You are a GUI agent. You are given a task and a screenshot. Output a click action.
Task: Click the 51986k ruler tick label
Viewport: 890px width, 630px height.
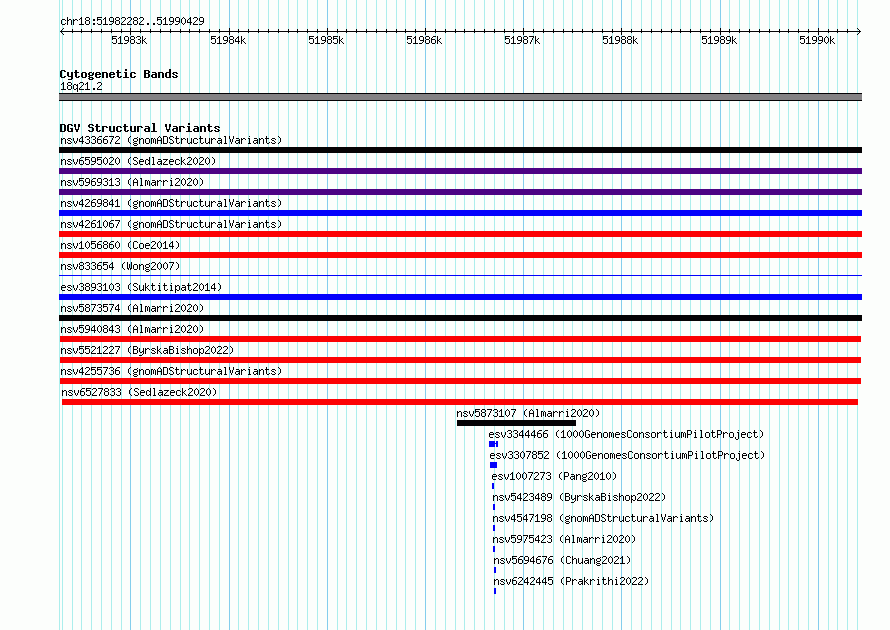click(424, 40)
